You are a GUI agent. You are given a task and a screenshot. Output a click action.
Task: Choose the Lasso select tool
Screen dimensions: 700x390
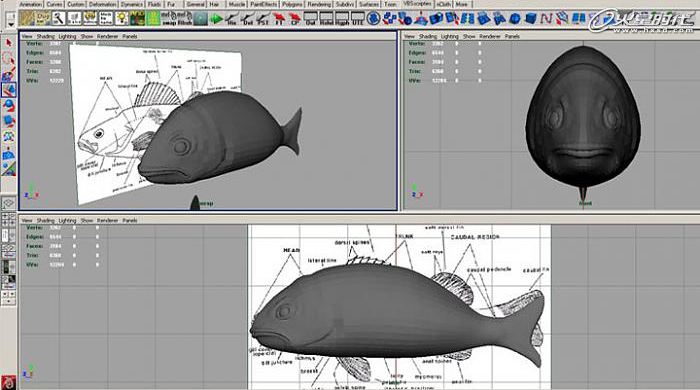[8, 58]
